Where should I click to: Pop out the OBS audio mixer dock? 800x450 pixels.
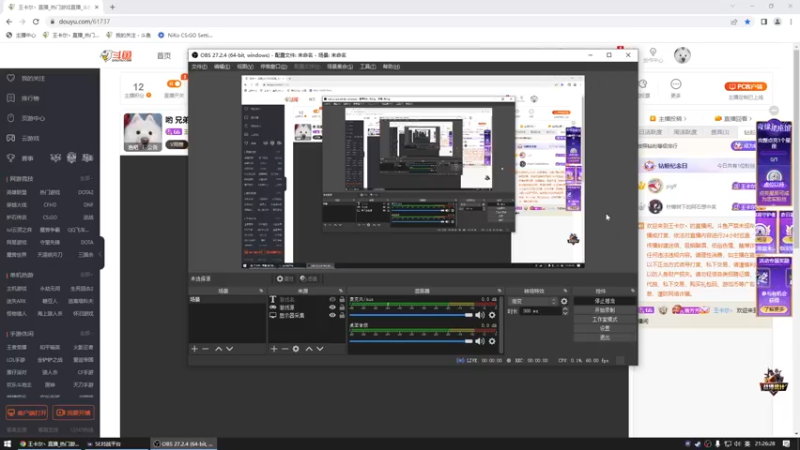click(x=499, y=291)
